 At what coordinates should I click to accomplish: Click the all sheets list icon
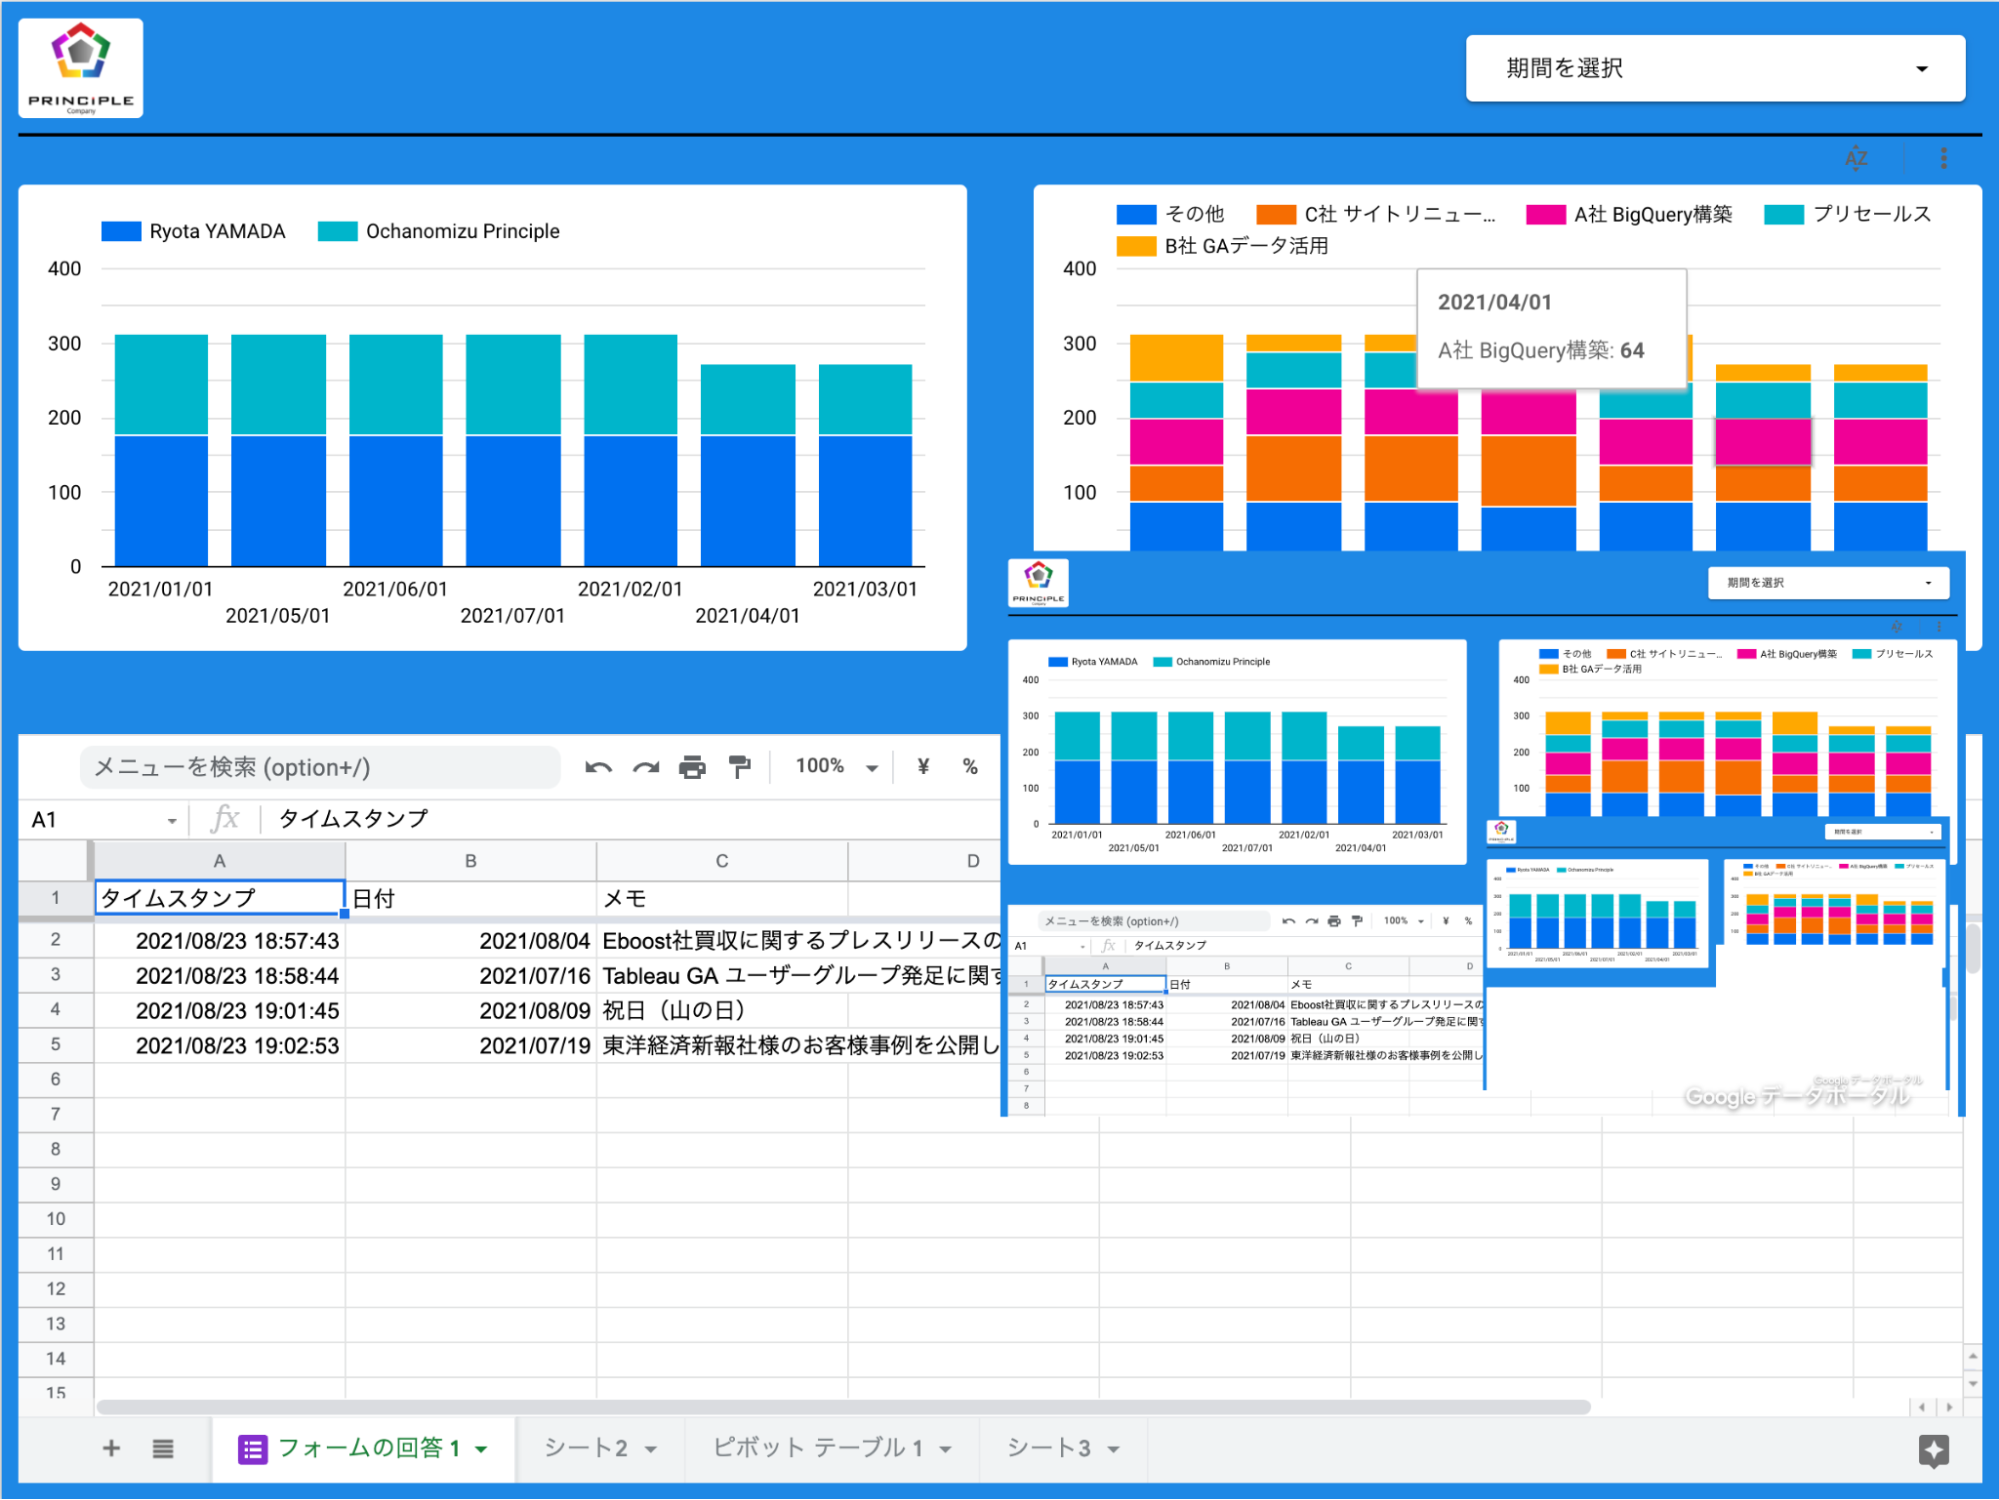163,1448
